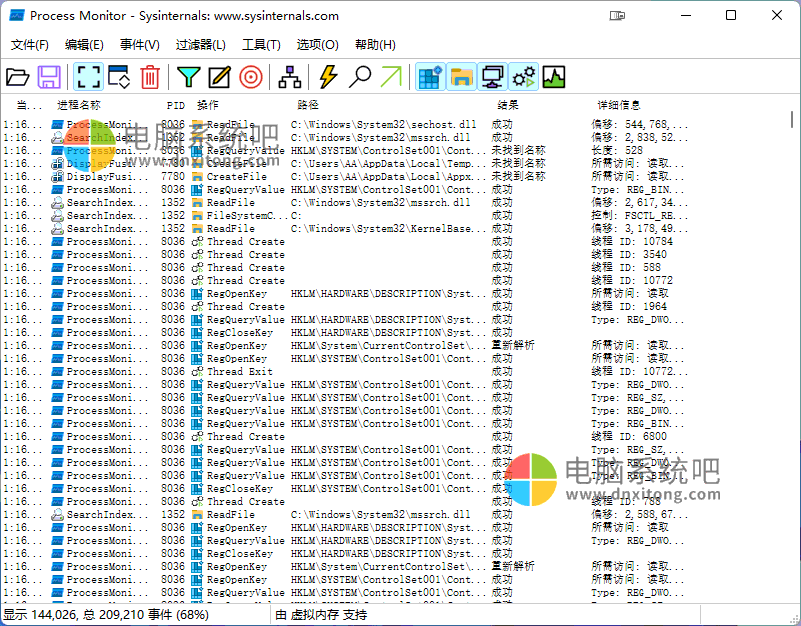This screenshot has width=801, height=626.
Task: Click the SearchIndex process icon in mssrch.dll 2,617 row
Action: click(x=57, y=203)
